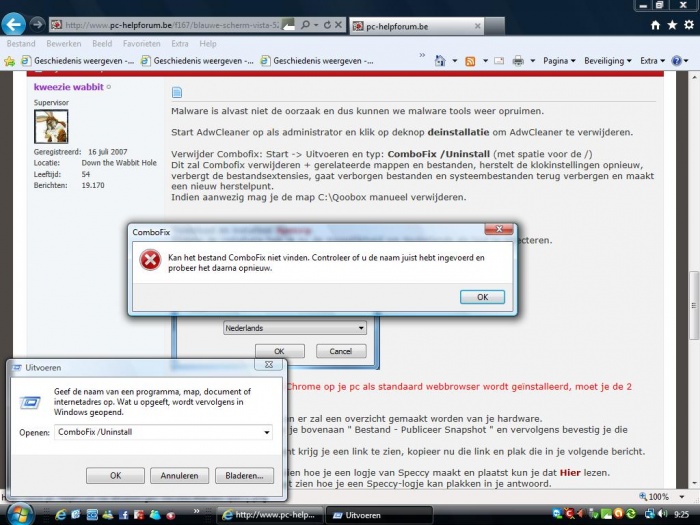
Task: Click OK in ComboFix error dialog
Action: tap(482, 297)
